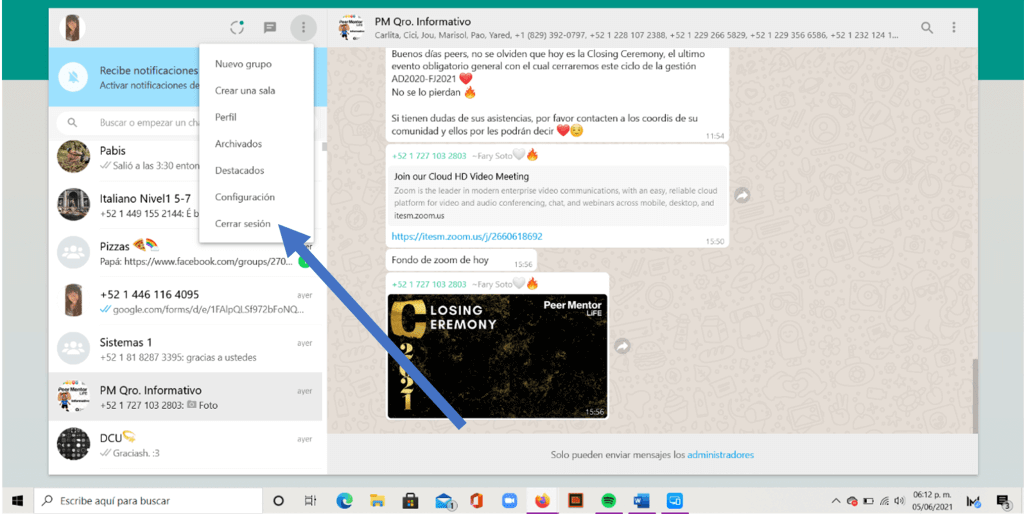Open chat options menu in conversation header
The width and height of the screenshot is (1024, 514).
point(954,27)
